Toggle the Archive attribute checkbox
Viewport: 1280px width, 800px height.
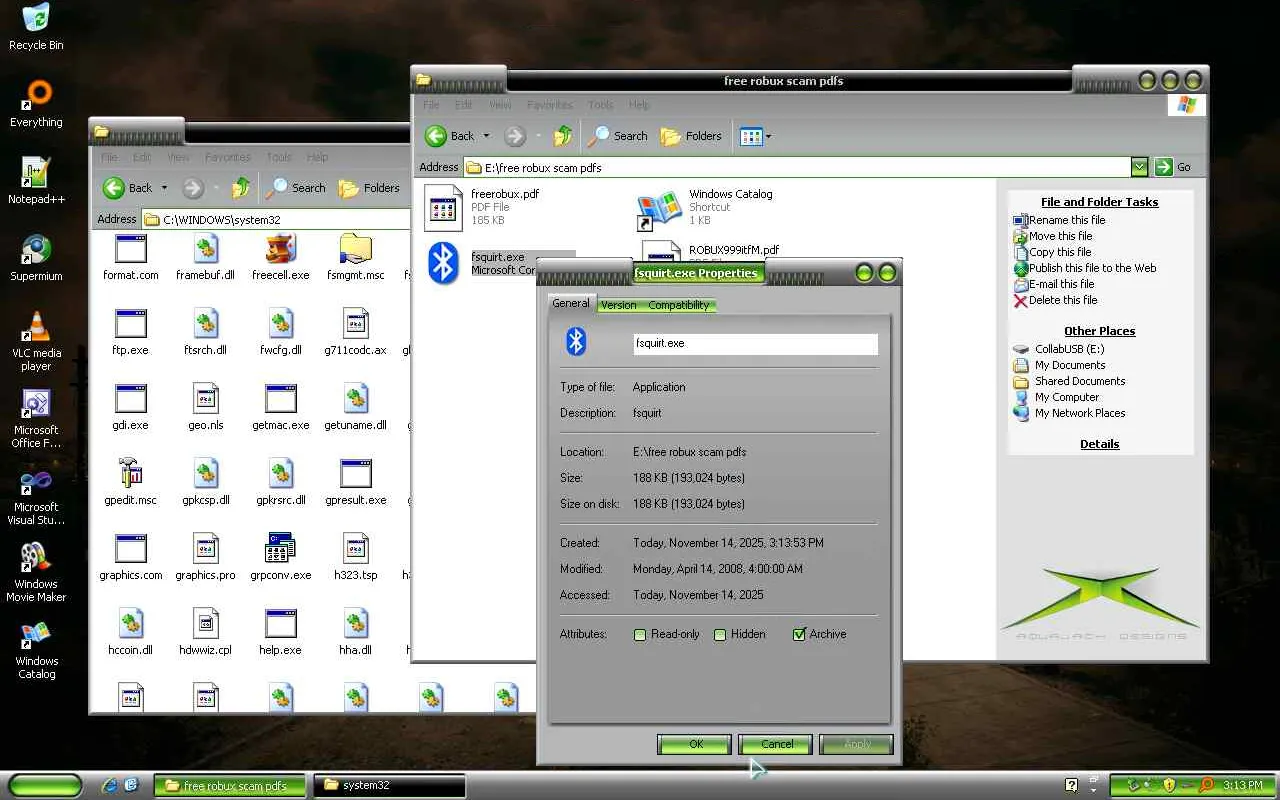(x=799, y=634)
